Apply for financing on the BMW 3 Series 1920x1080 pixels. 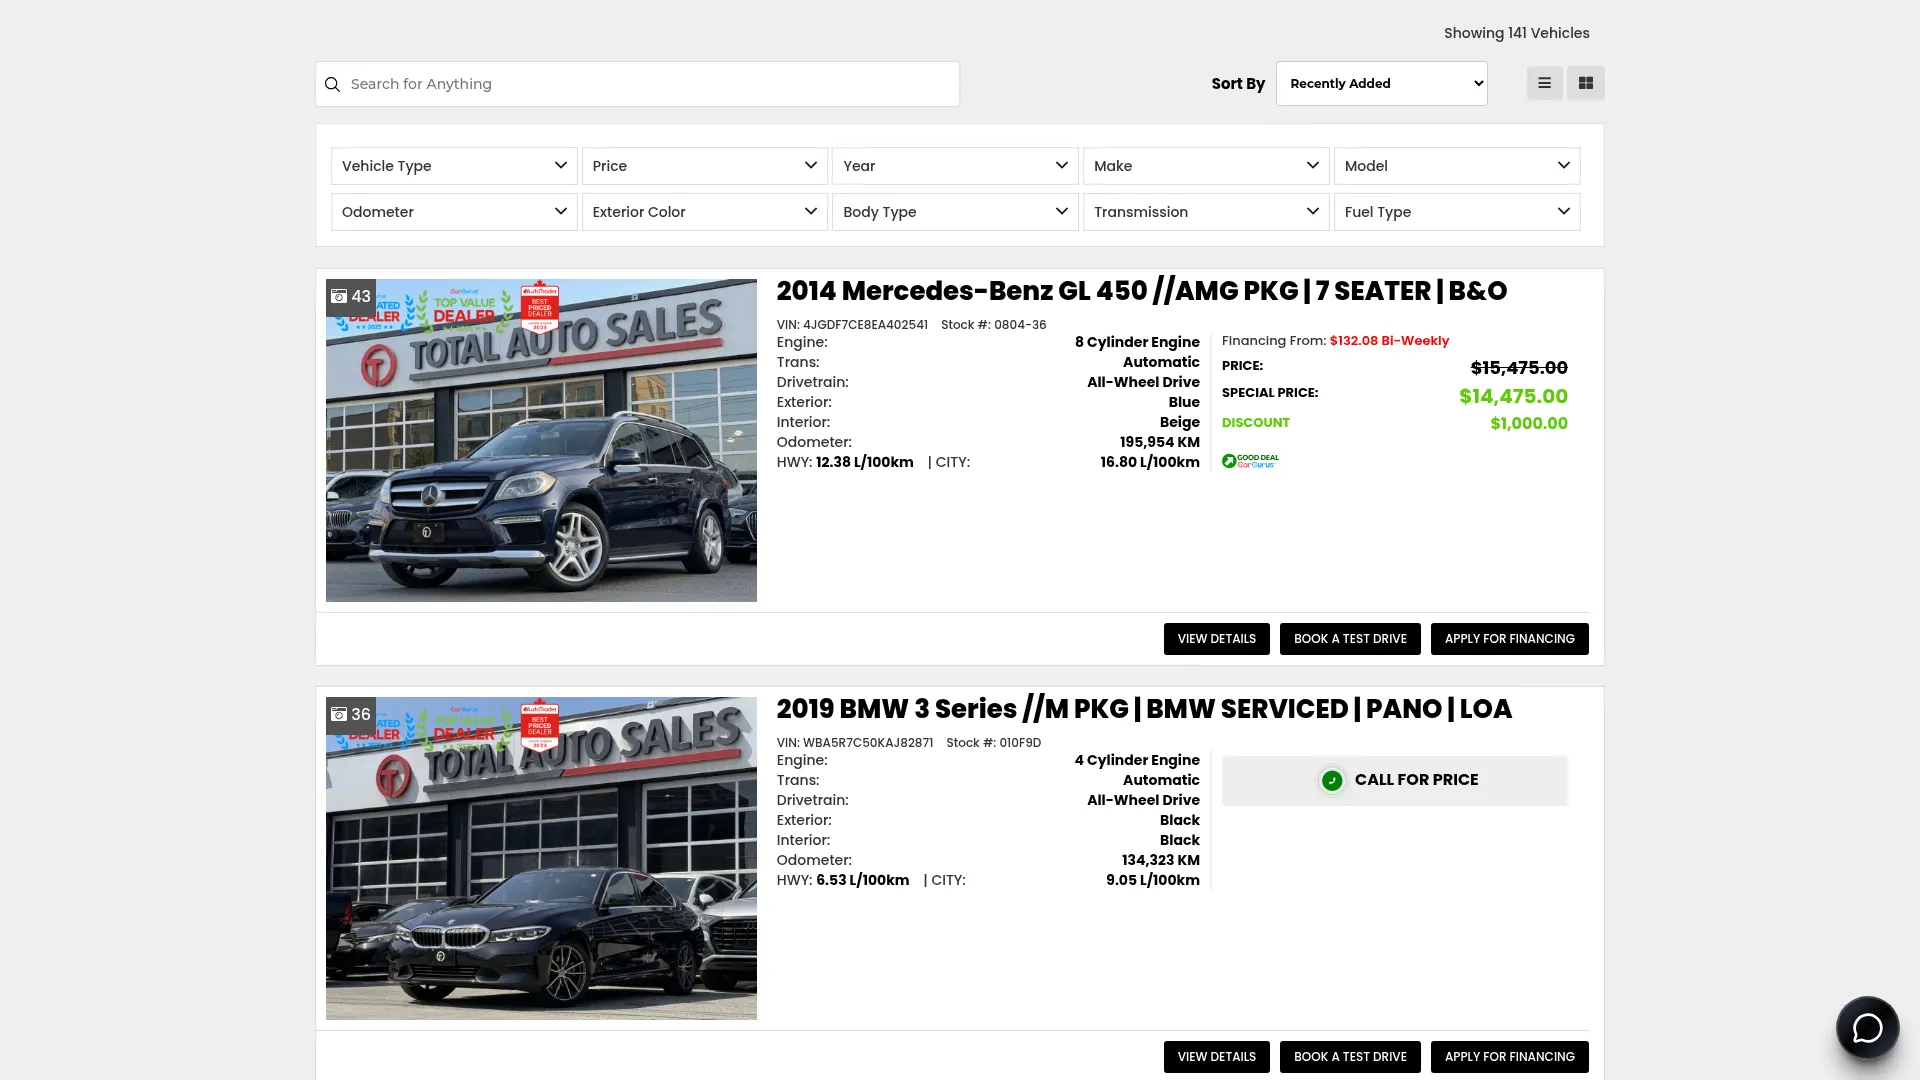(x=1509, y=1057)
